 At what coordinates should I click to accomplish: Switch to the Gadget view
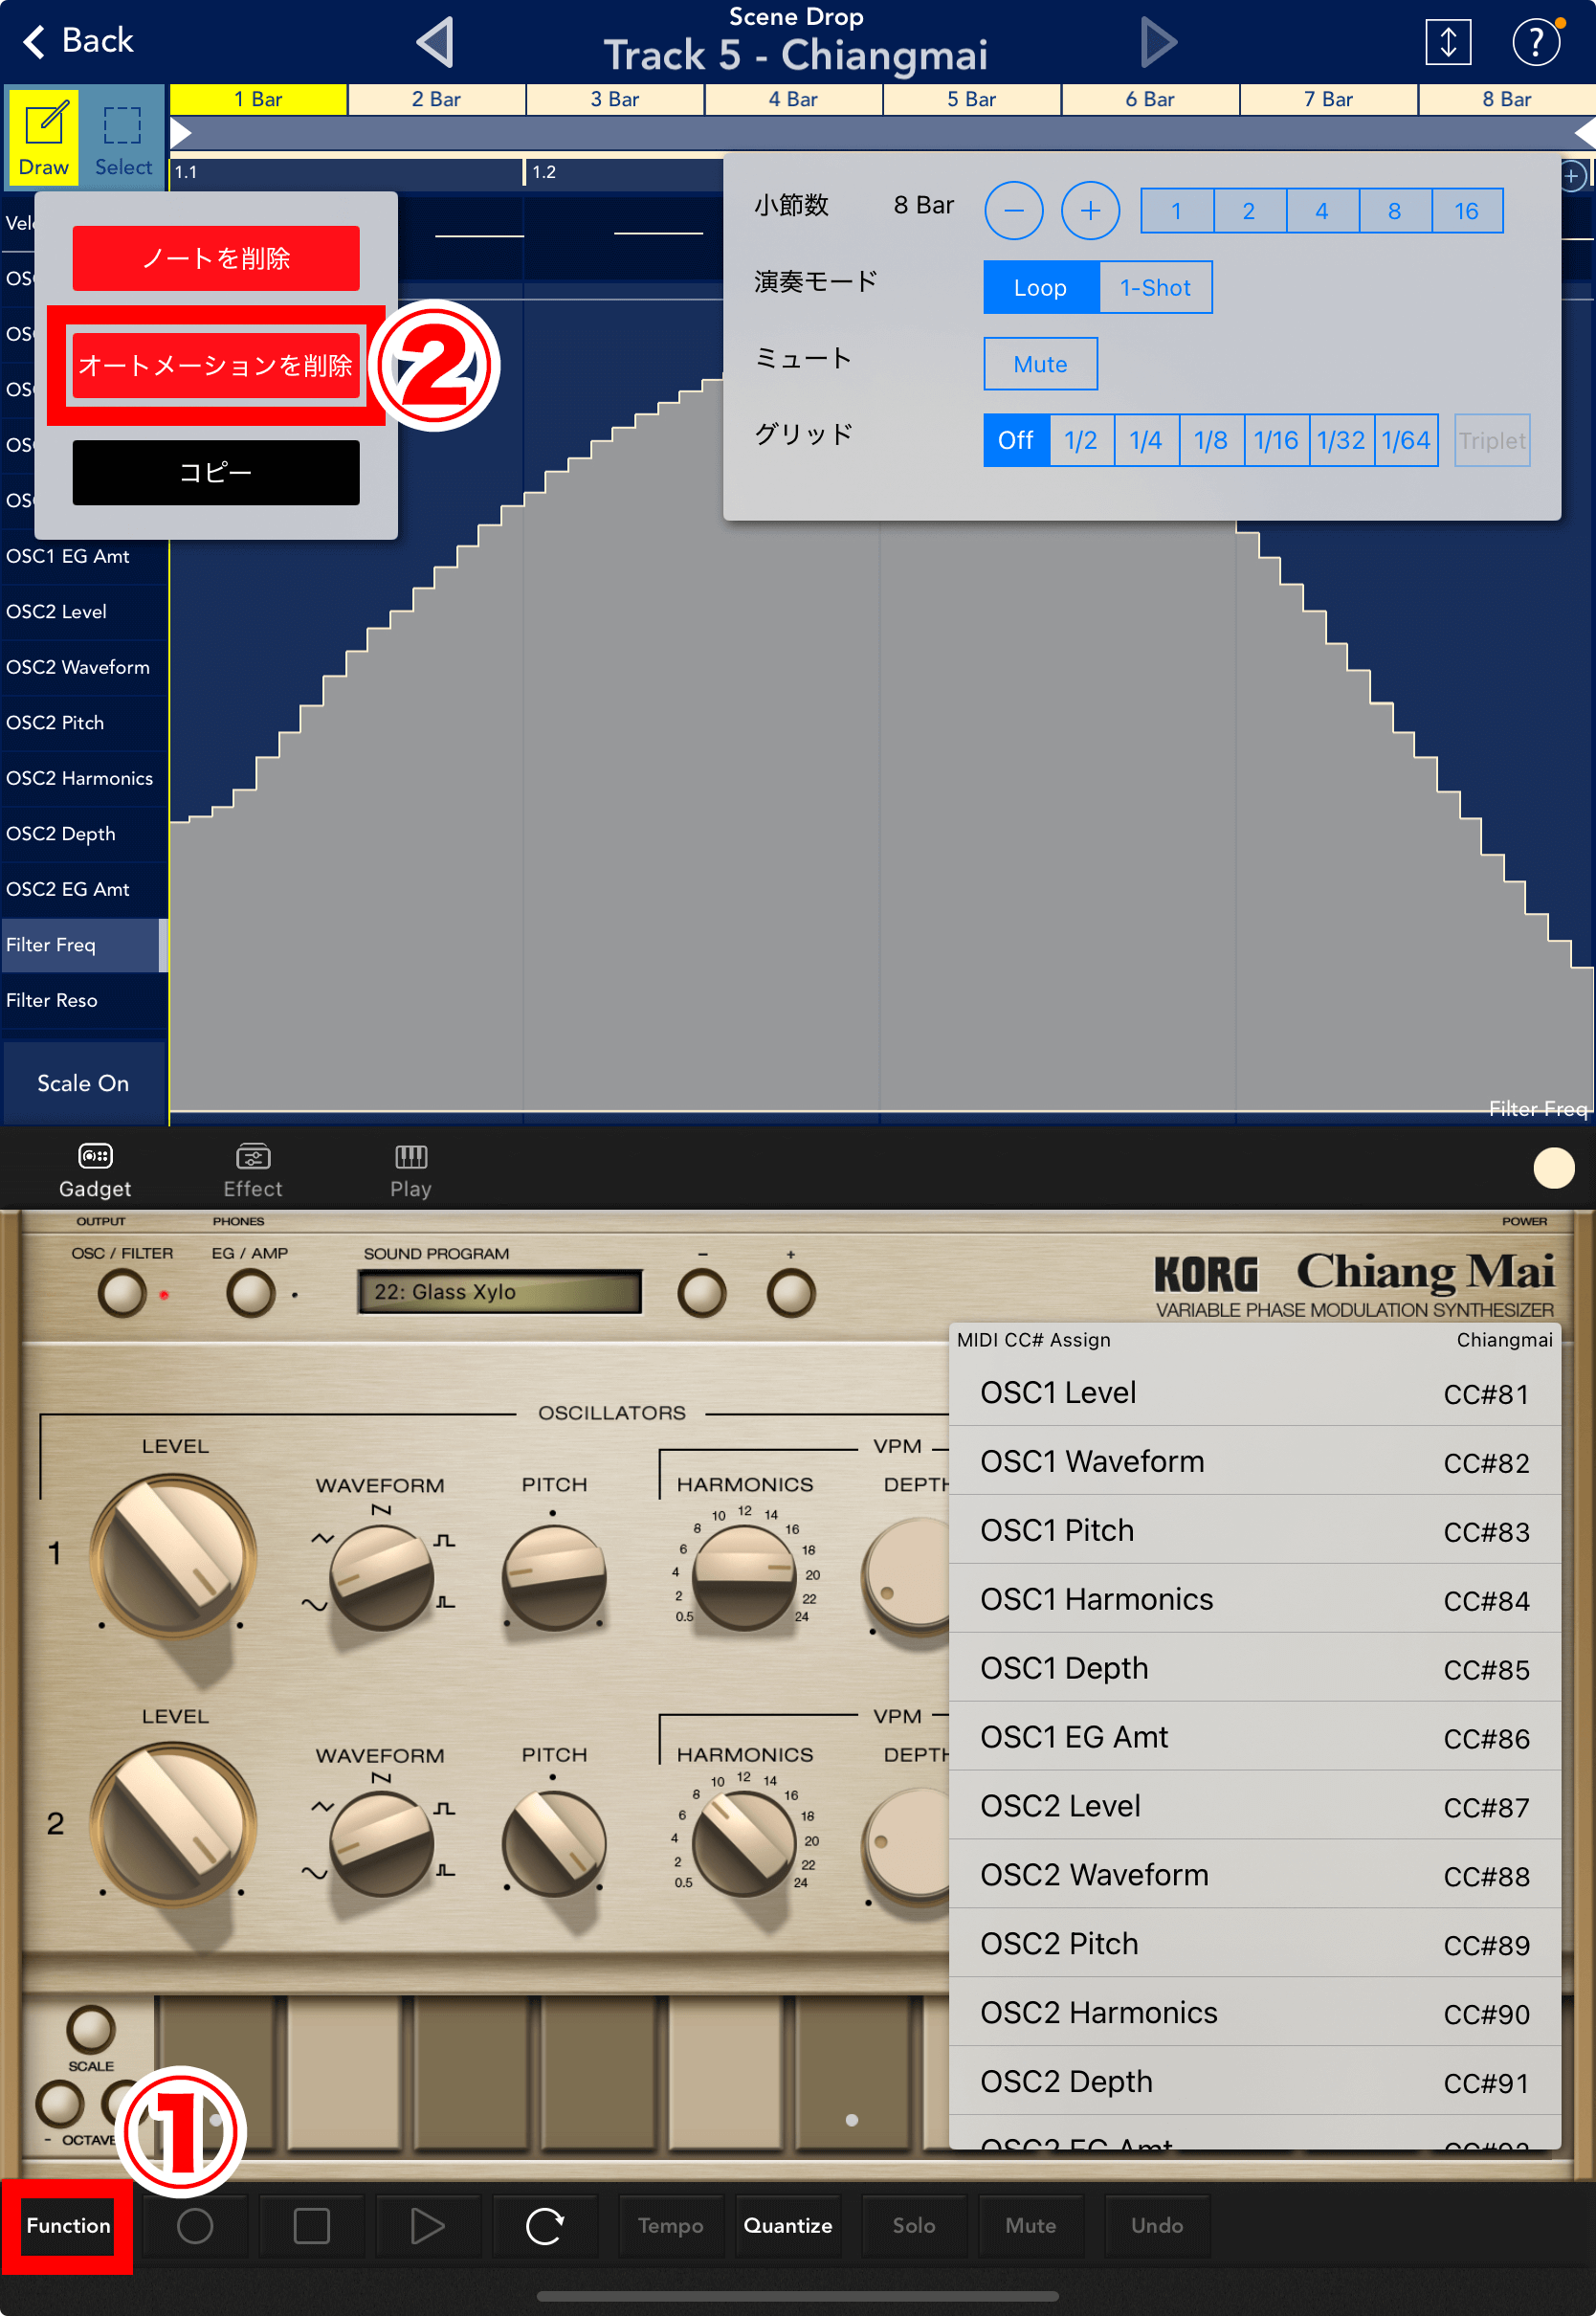95,1170
